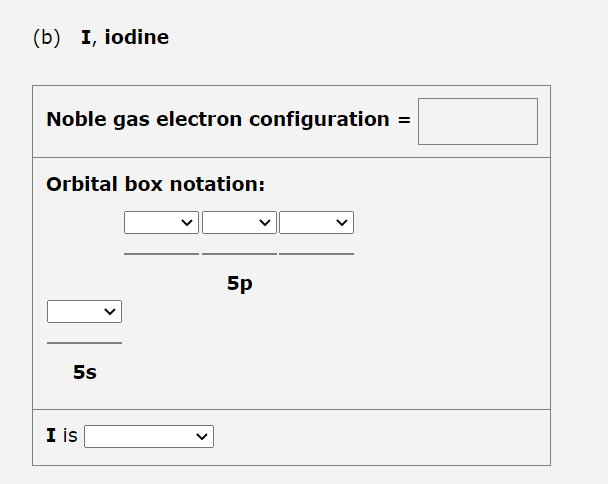This screenshot has width=608, height=484.
Task: Click the bold 'I is' label text
Action: click(x=62, y=435)
